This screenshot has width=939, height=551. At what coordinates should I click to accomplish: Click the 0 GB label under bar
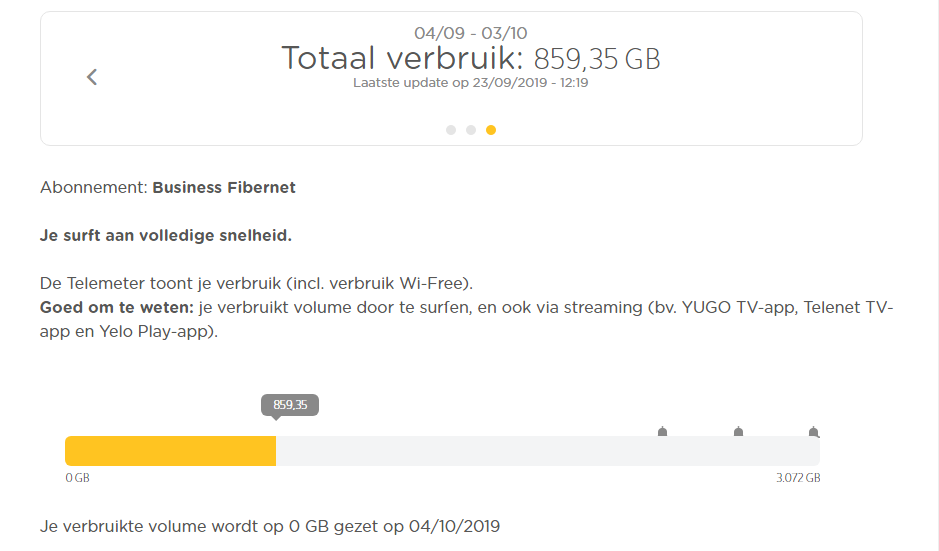(x=77, y=478)
